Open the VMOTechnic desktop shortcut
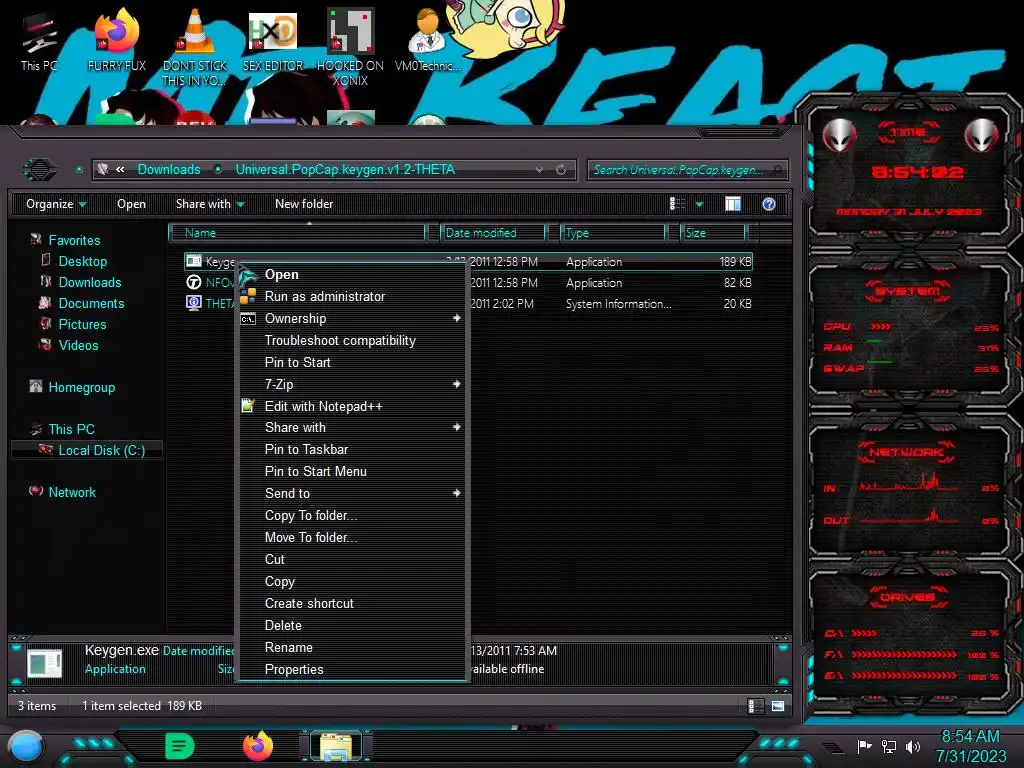This screenshot has width=1024, height=768. (x=428, y=41)
